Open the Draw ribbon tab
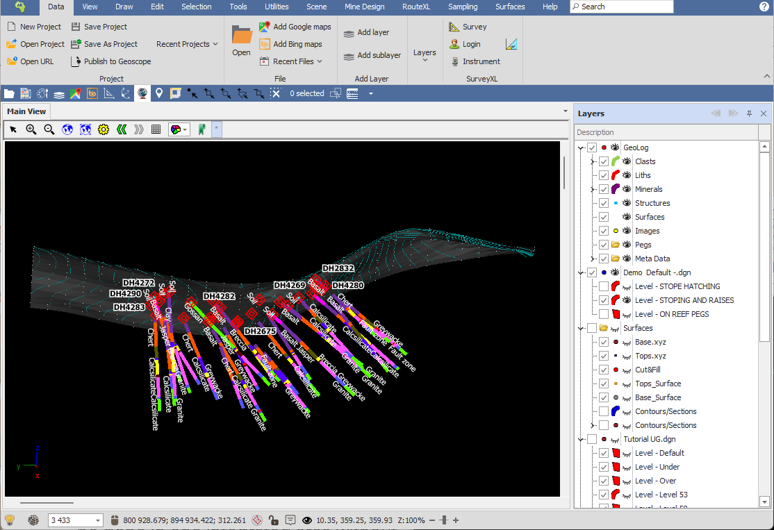774x530 pixels. [124, 7]
